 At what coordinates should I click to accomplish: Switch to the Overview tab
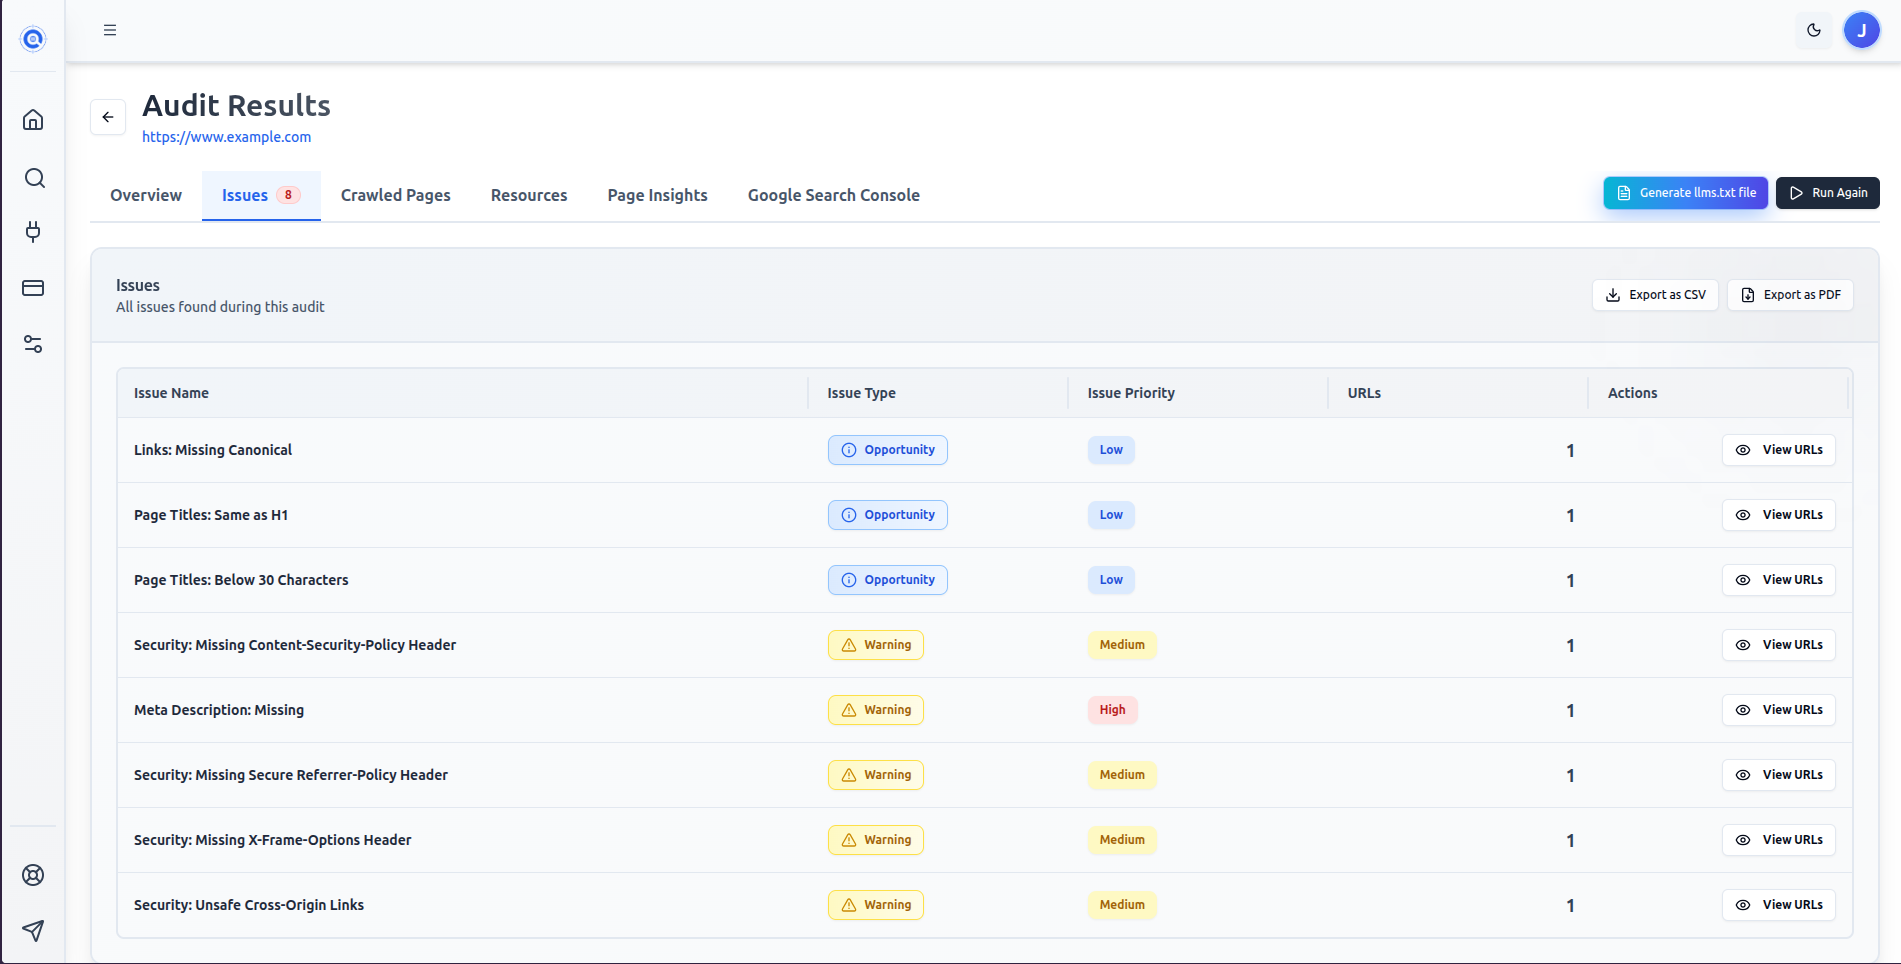click(x=145, y=195)
